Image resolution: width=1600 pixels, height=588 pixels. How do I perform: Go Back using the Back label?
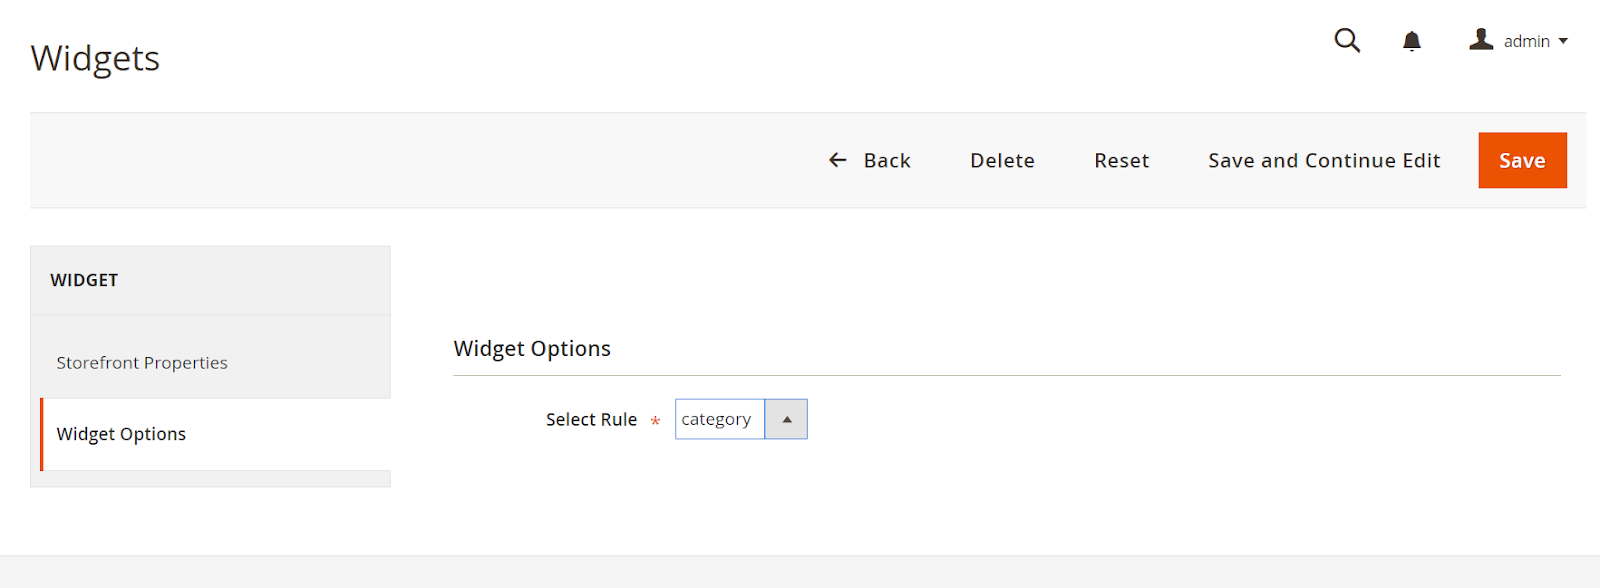coord(887,161)
